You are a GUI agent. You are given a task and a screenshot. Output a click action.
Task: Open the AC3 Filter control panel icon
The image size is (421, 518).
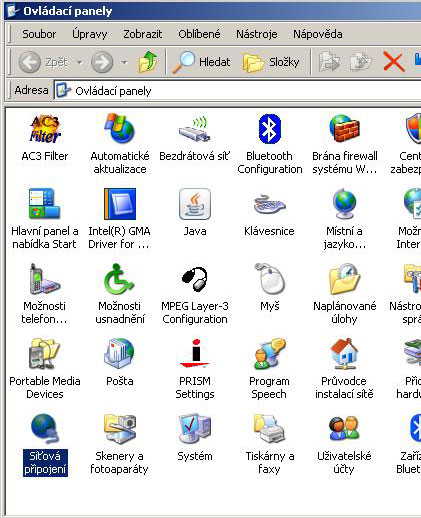coord(45,129)
